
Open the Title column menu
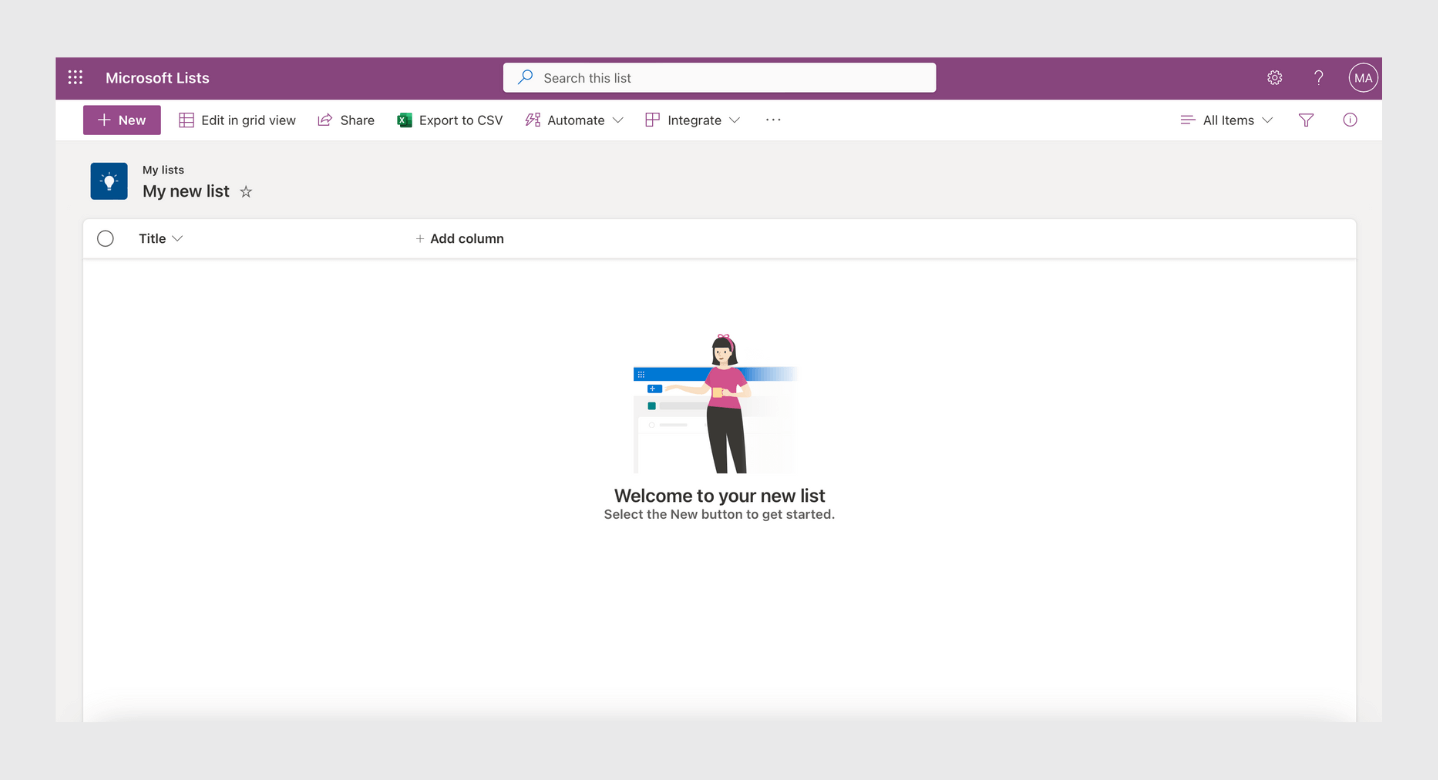click(178, 238)
